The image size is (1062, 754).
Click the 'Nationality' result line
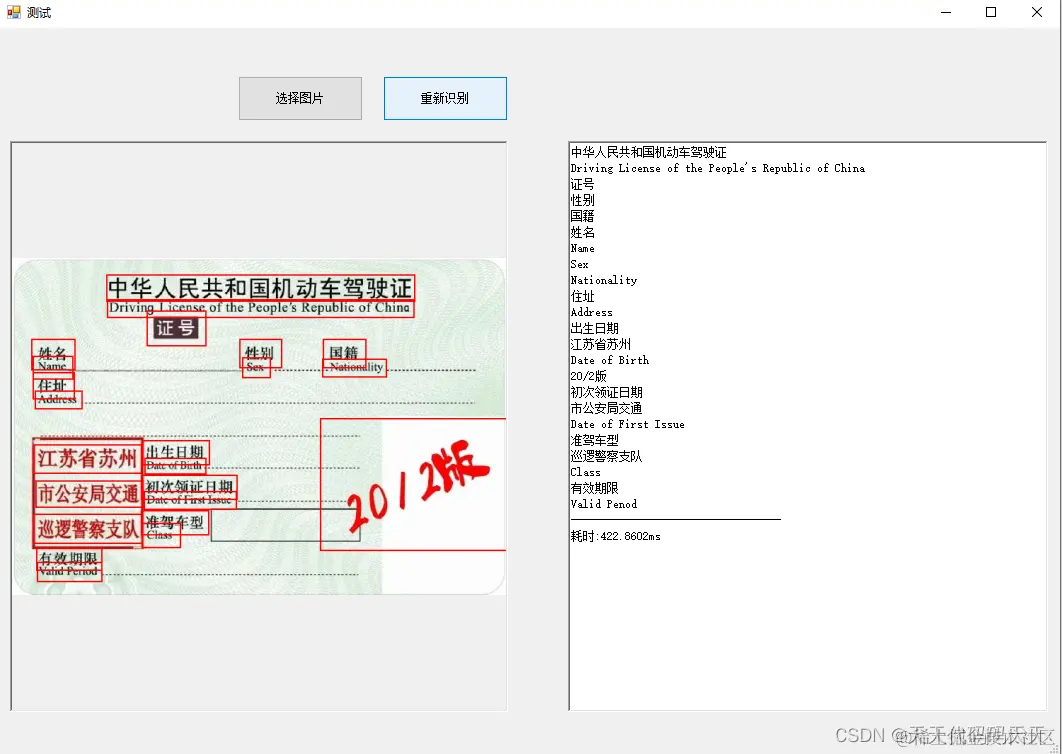(603, 280)
